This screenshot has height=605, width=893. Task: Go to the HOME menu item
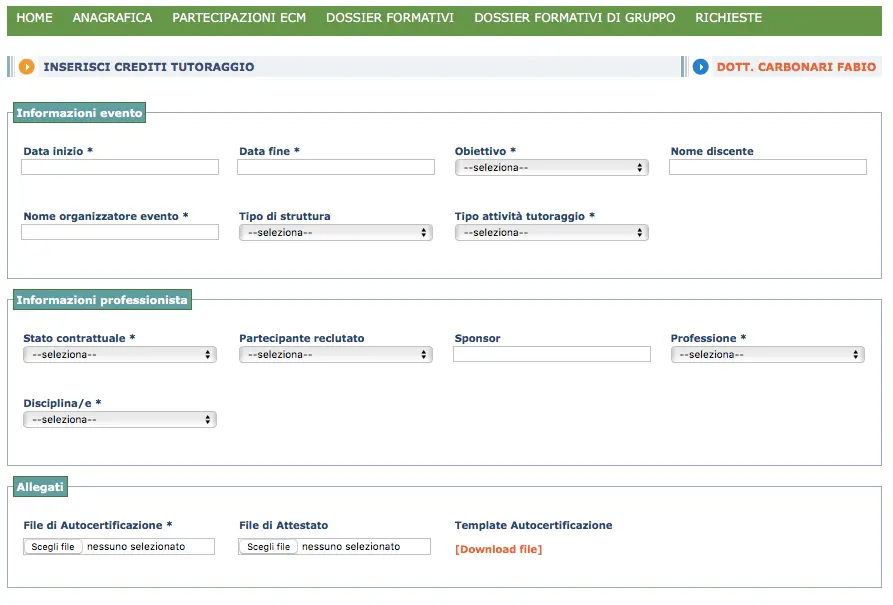[x=34, y=18]
